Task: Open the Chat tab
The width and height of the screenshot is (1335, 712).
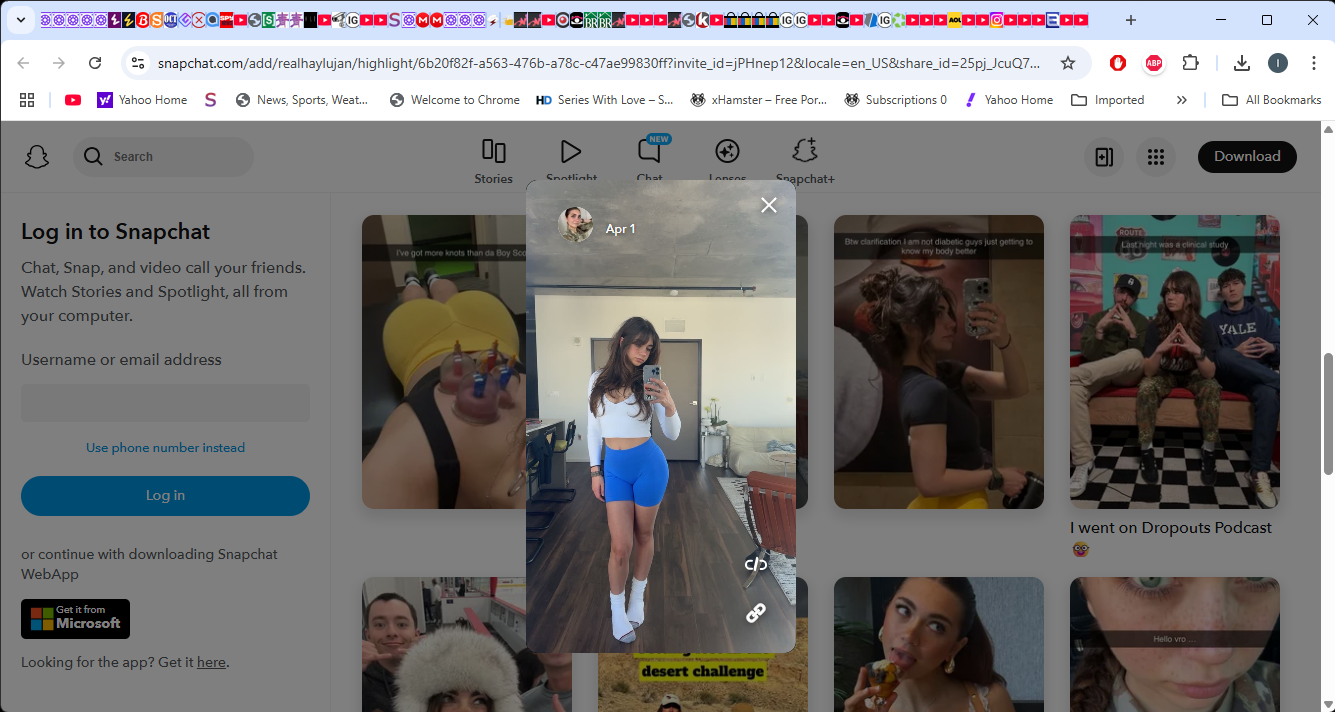Action: (x=650, y=162)
